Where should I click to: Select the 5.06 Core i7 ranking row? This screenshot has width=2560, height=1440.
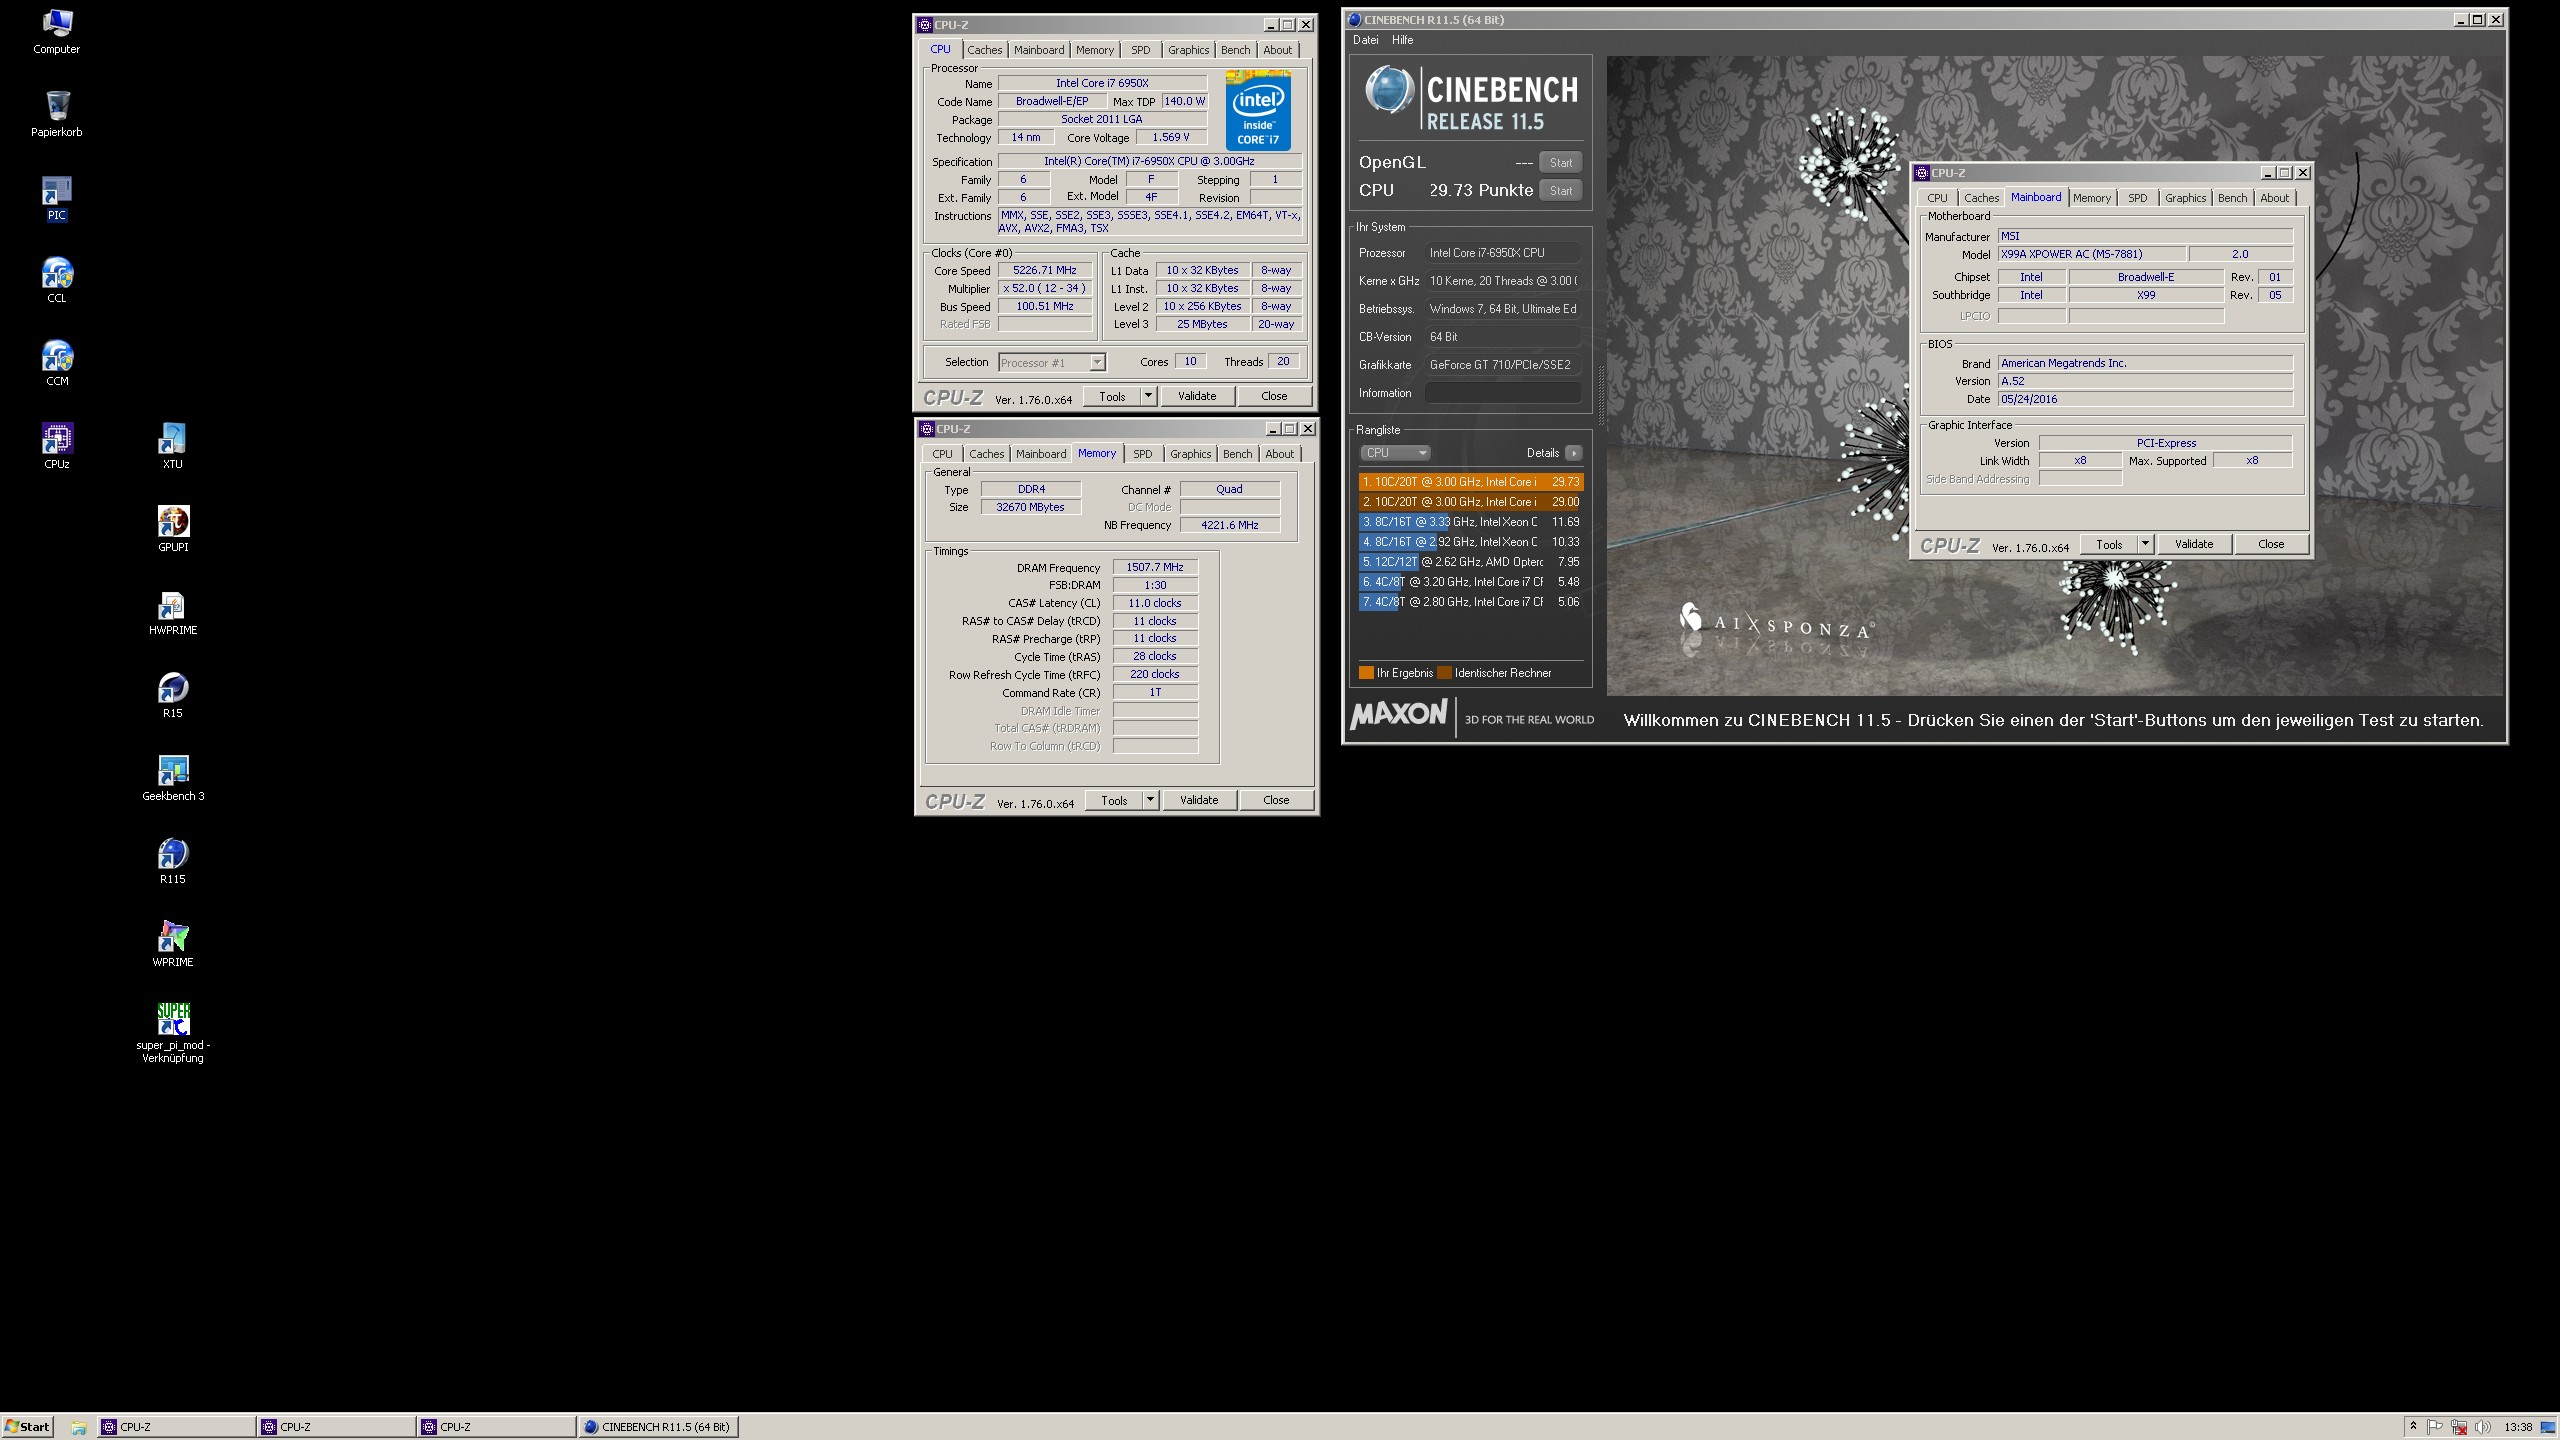click(x=1471, y=602)
